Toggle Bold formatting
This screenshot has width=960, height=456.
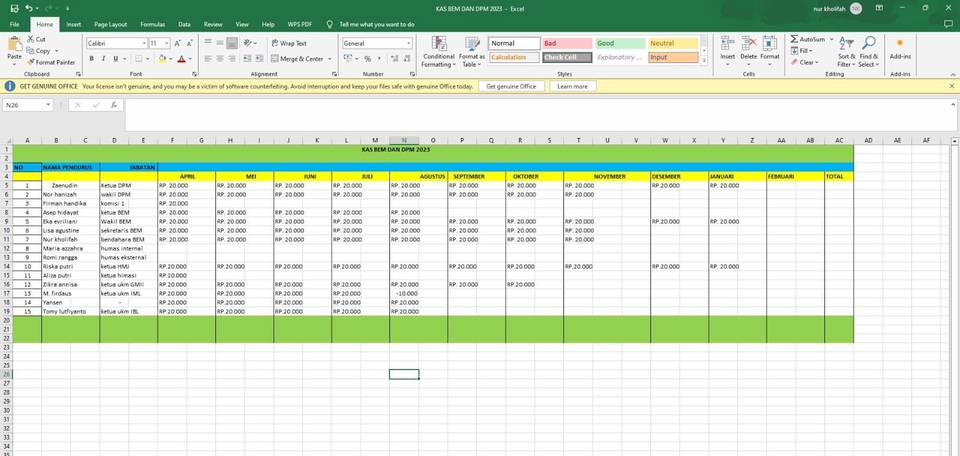[92, 59]
